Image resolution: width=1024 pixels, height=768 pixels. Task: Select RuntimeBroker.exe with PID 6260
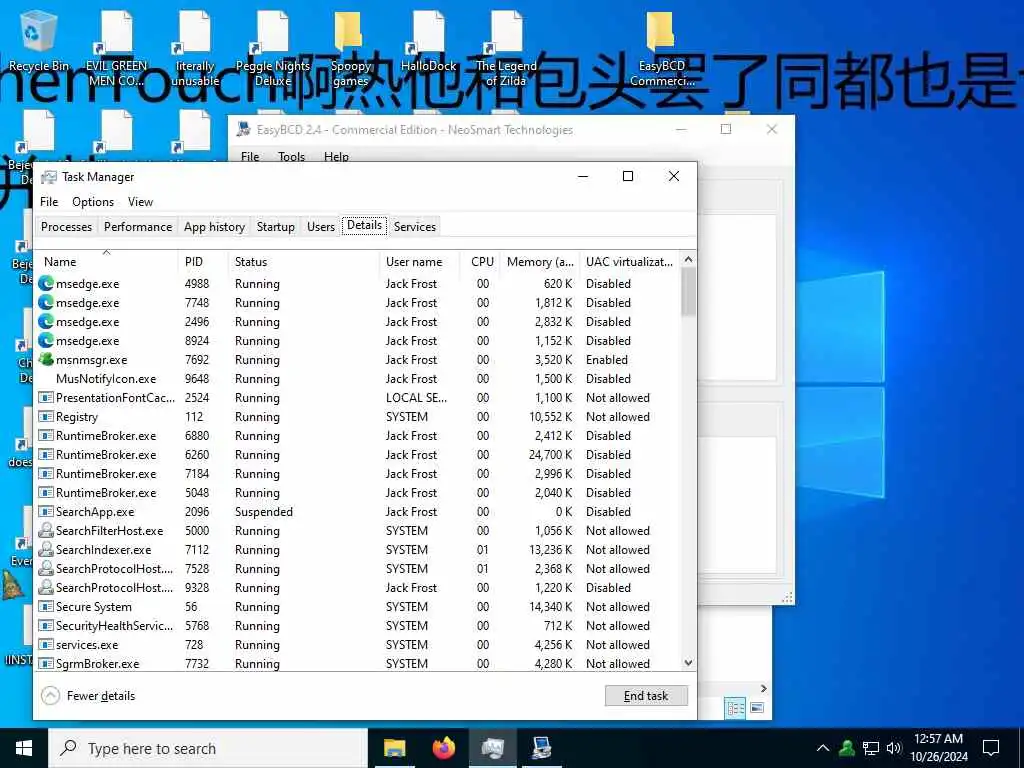pyautogui.click(x=358, y=455)
